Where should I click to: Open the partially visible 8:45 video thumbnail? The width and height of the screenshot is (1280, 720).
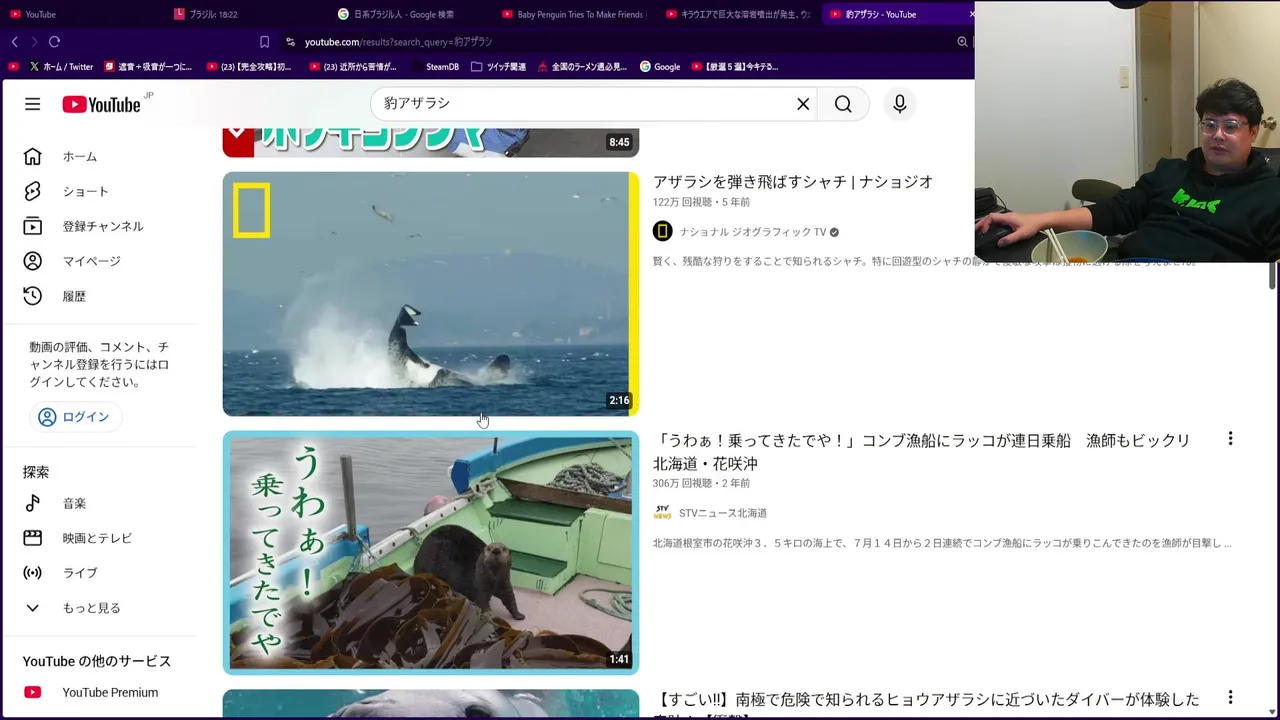coord(430,142)
